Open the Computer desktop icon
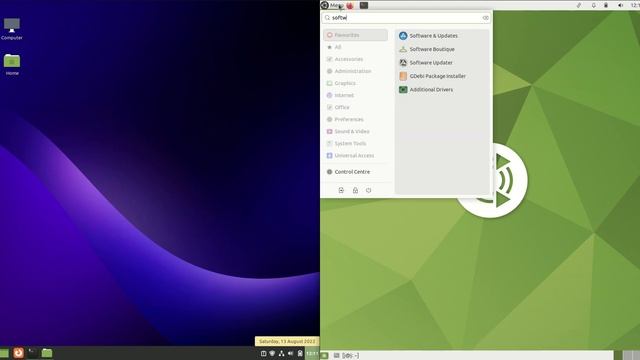 coord(12,29)
